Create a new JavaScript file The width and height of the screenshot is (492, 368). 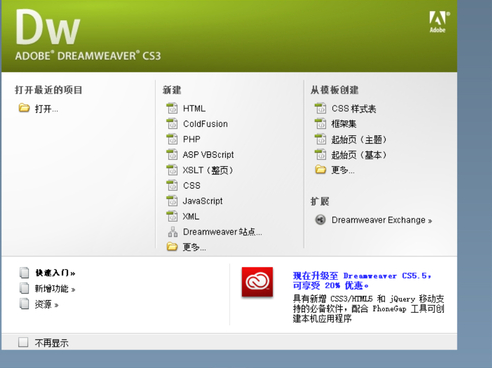(203, 201)
